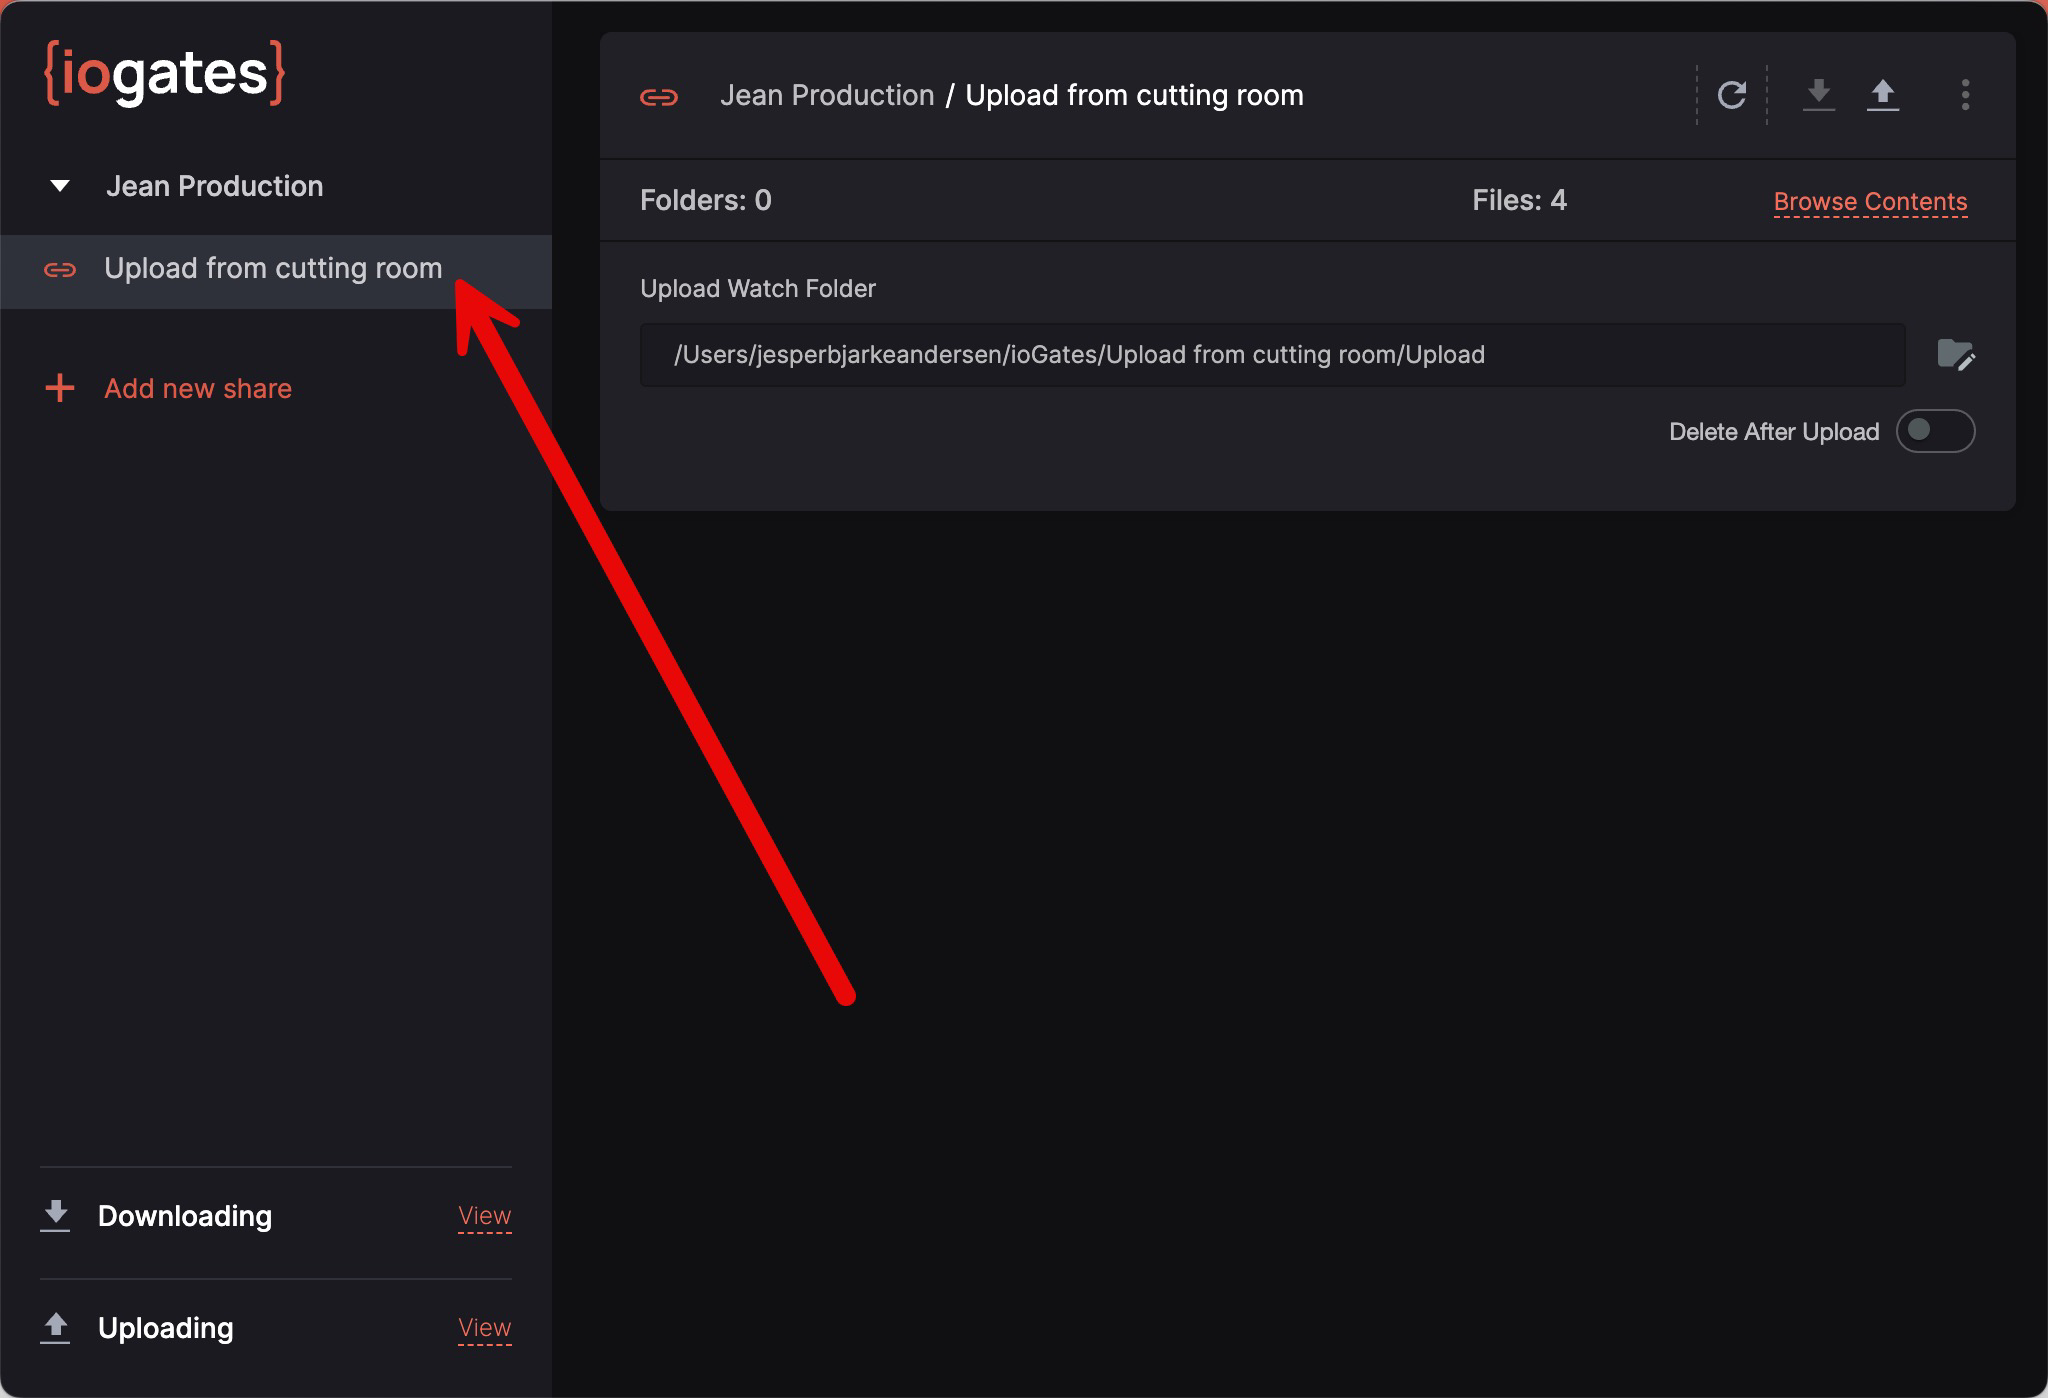Click the Upload Watch Folder path field
The image size is (2048, 1398).
(1271, 355)
